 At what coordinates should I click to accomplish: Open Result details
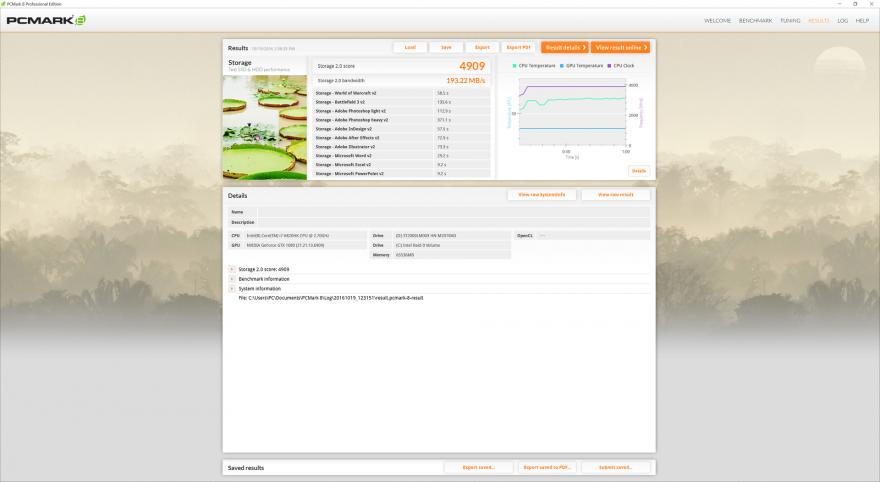point(565,47)
